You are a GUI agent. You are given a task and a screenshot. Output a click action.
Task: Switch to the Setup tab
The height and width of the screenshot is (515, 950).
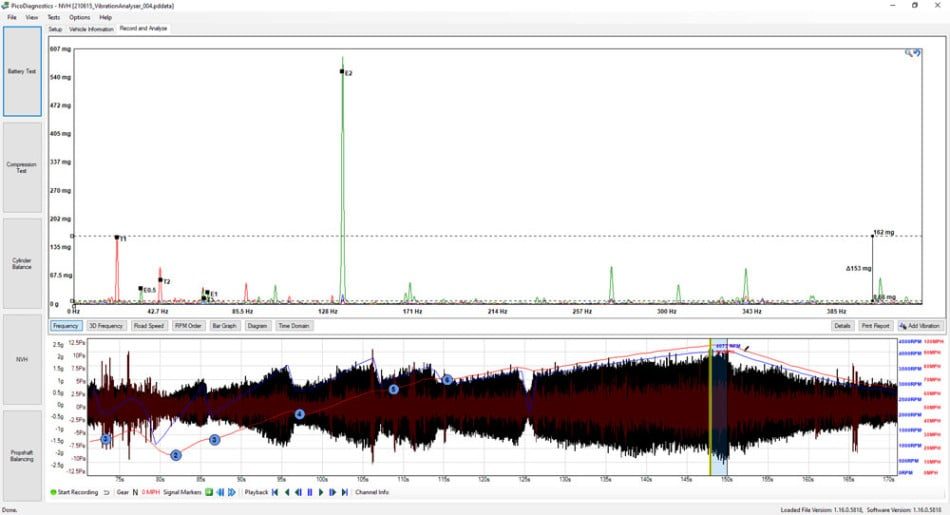(x=55, y=29)
